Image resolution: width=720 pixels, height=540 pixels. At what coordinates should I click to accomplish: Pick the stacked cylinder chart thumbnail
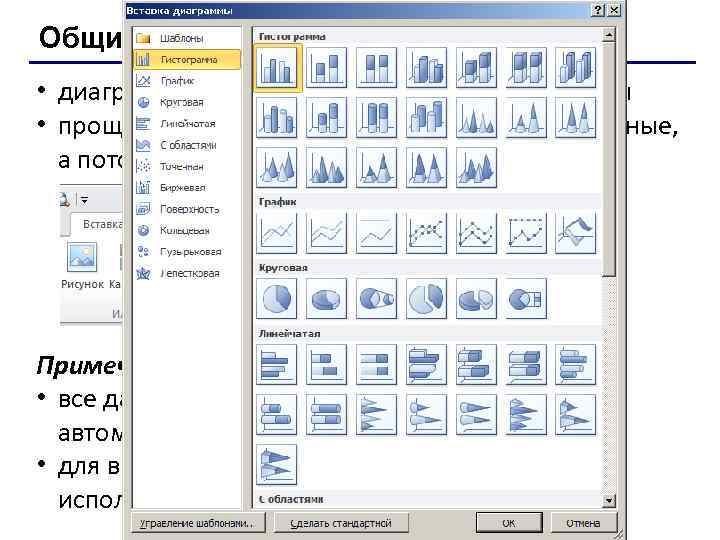coord(326,118)
